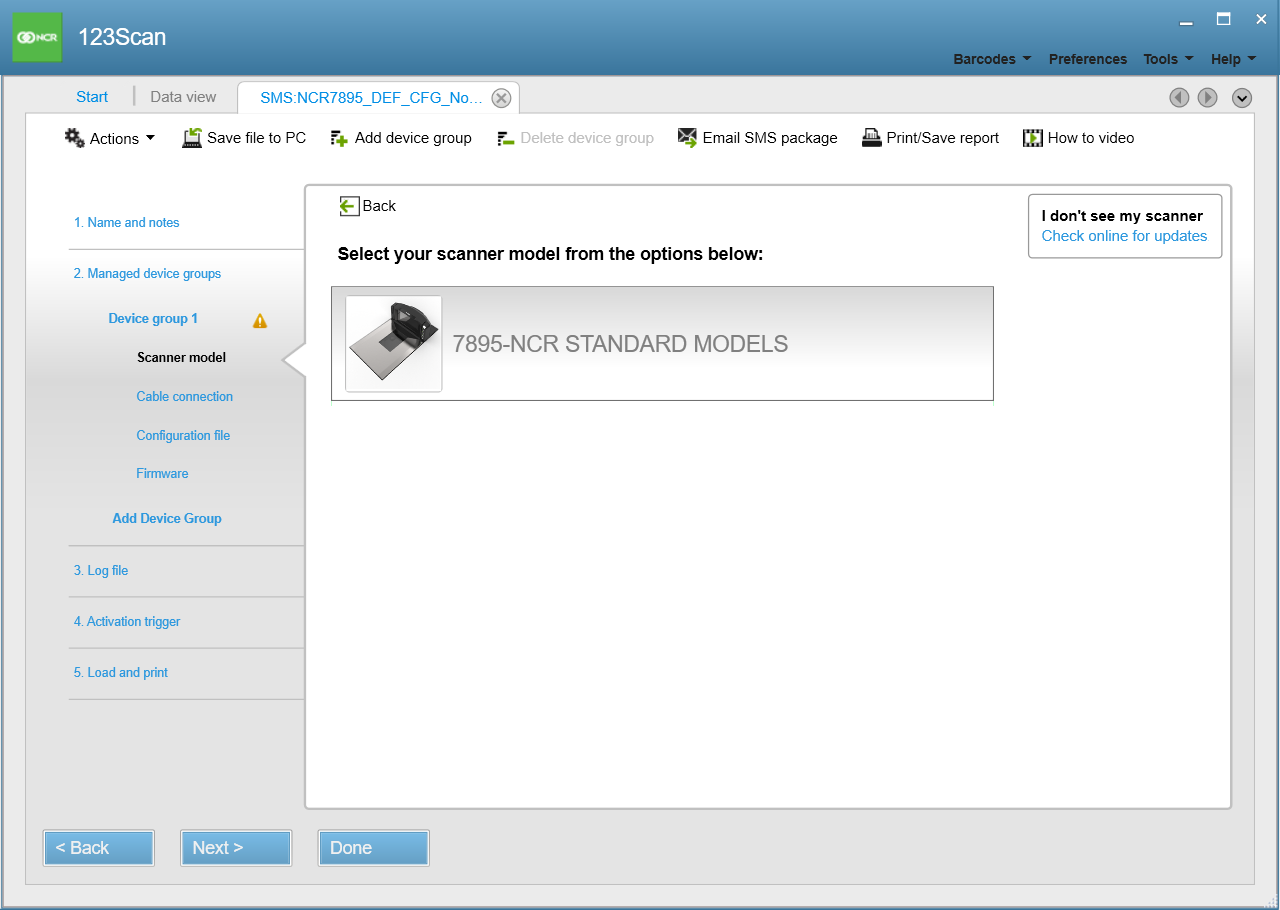Select the 7895-NCR scanner thumbnail
Screen dimensions: 1280x910
click(394, 344)
